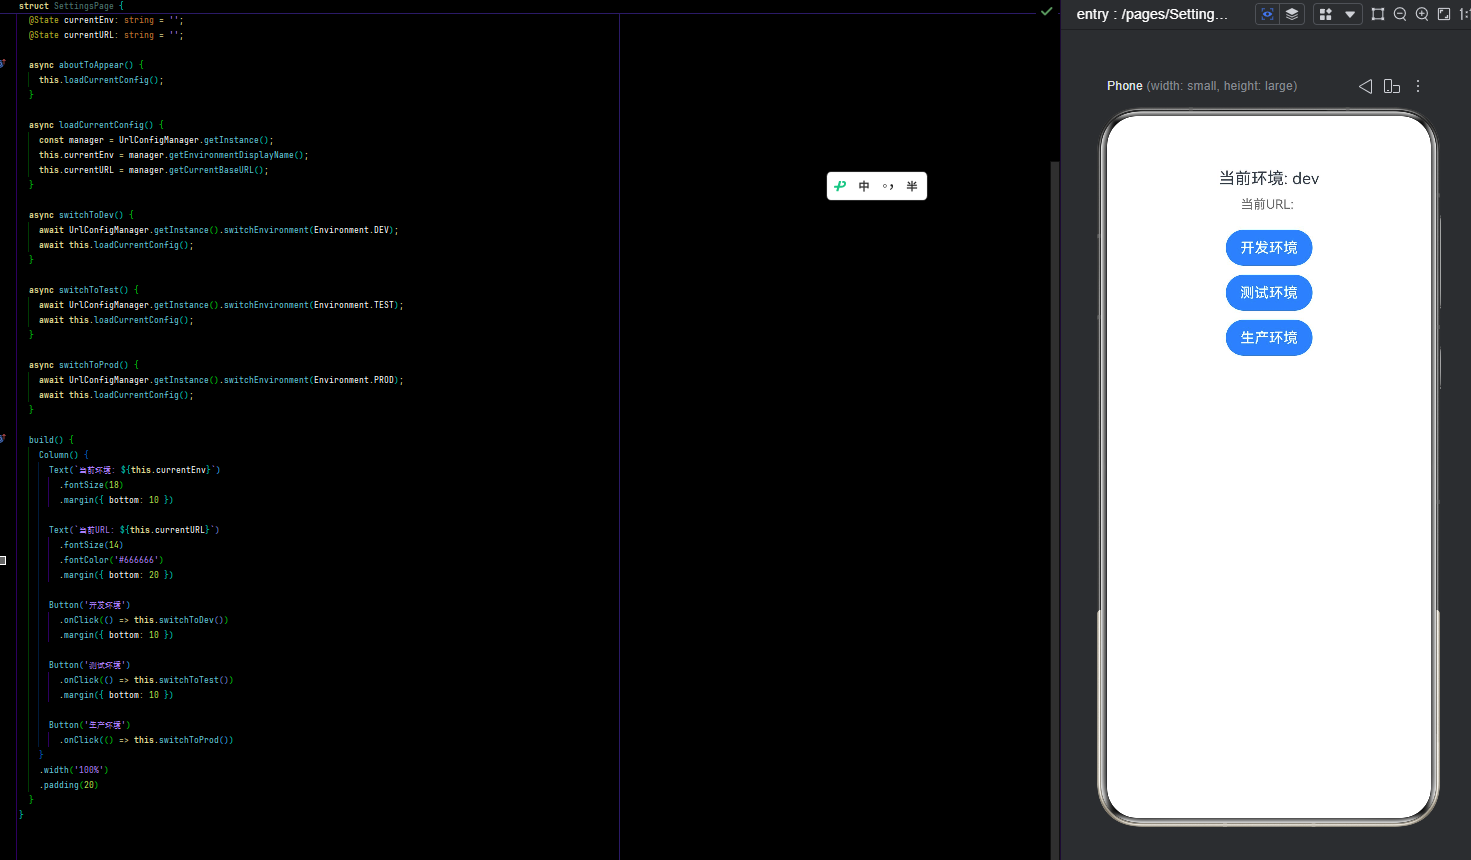The height and width of the screenshot is (860, 1471).
Task: Click the IME logo icon on floating bar
Action: (x=840, y=186)
